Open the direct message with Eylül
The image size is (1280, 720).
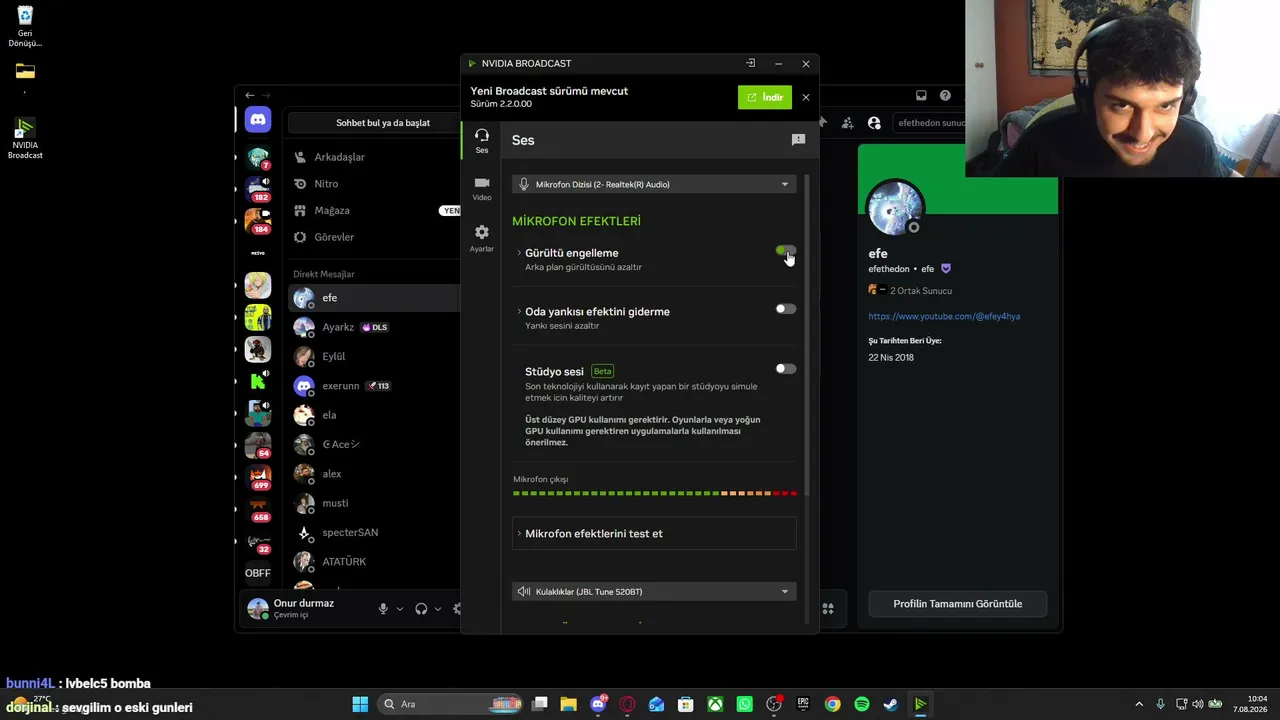tap(374, 356)
